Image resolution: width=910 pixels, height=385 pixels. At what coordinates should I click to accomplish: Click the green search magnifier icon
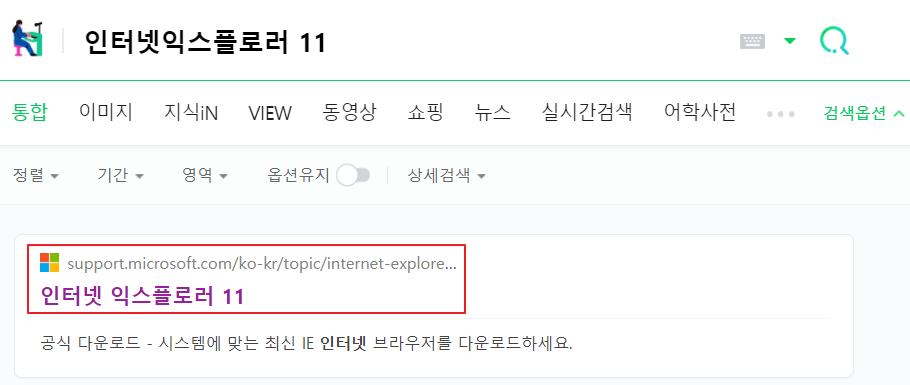point(834,41)
